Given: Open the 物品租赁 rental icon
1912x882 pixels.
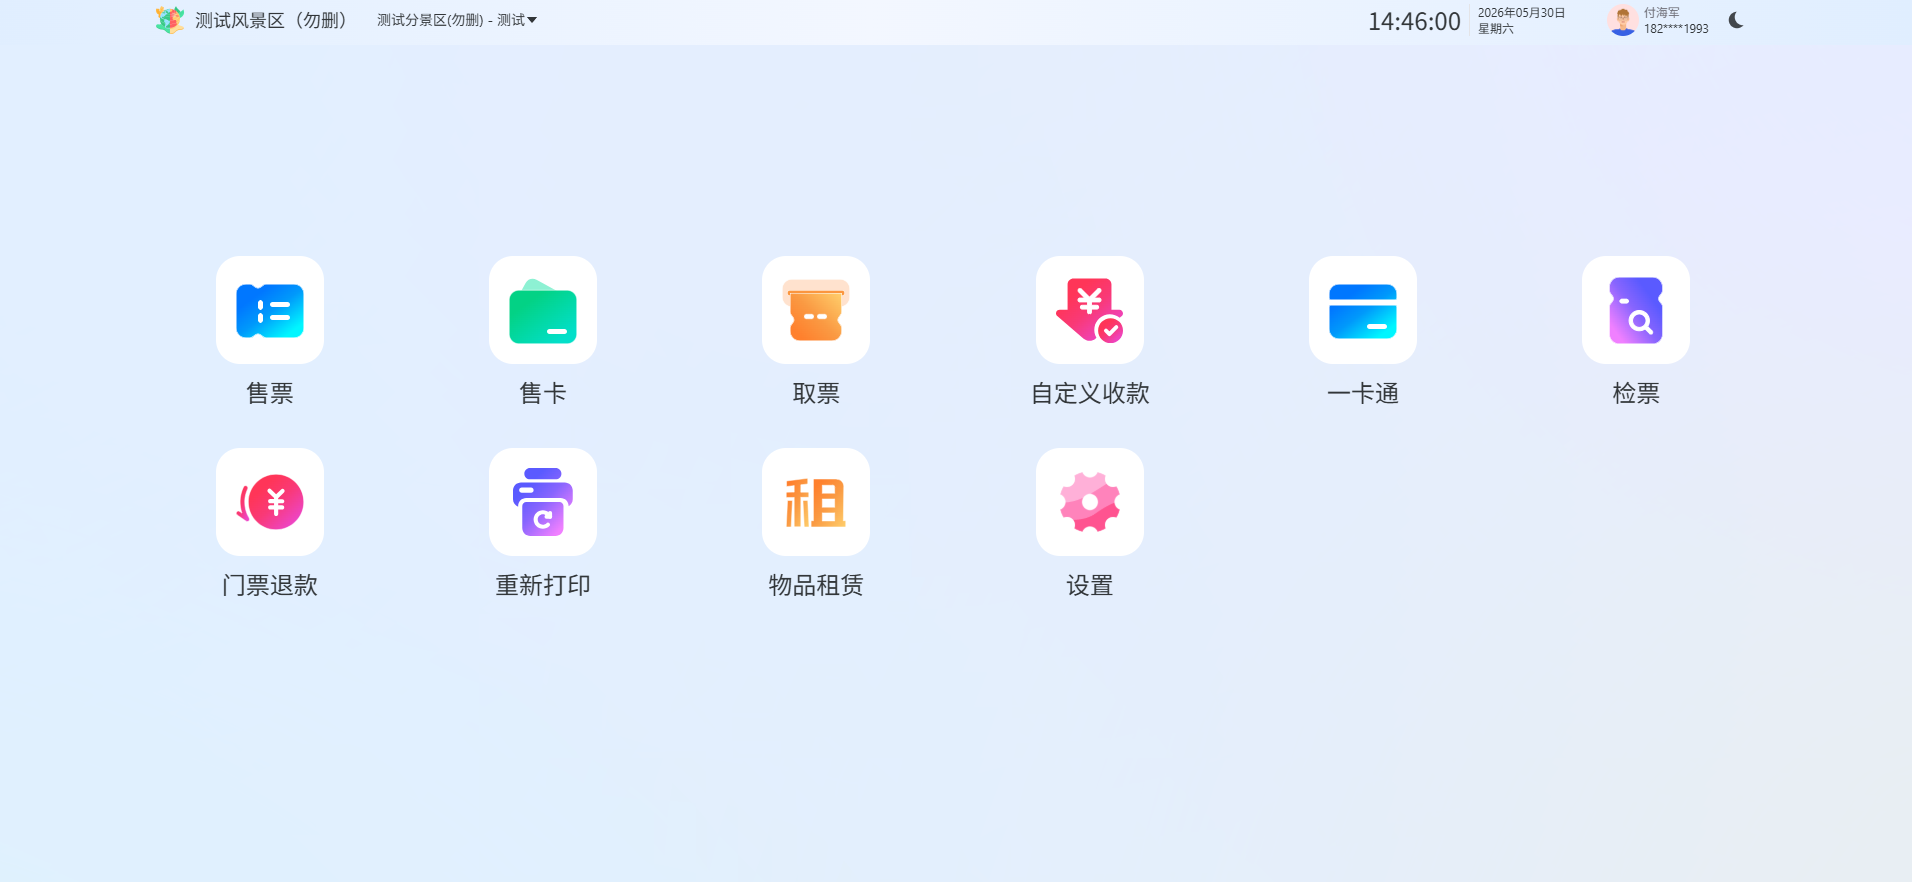Looking at the screenshot, I should [816, 502].
